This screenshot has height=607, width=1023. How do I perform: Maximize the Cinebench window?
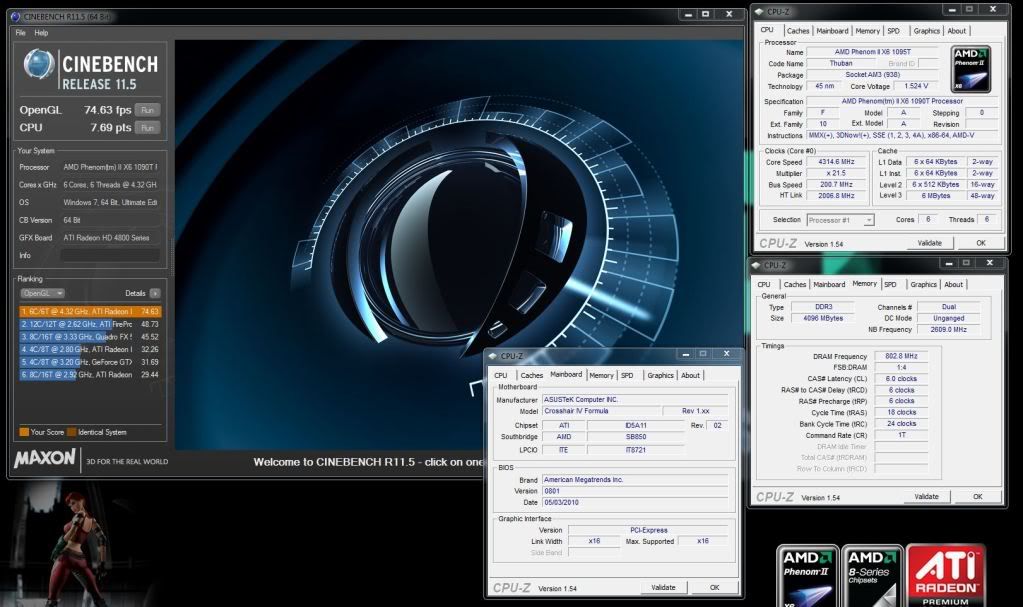(x=706, y=14)
